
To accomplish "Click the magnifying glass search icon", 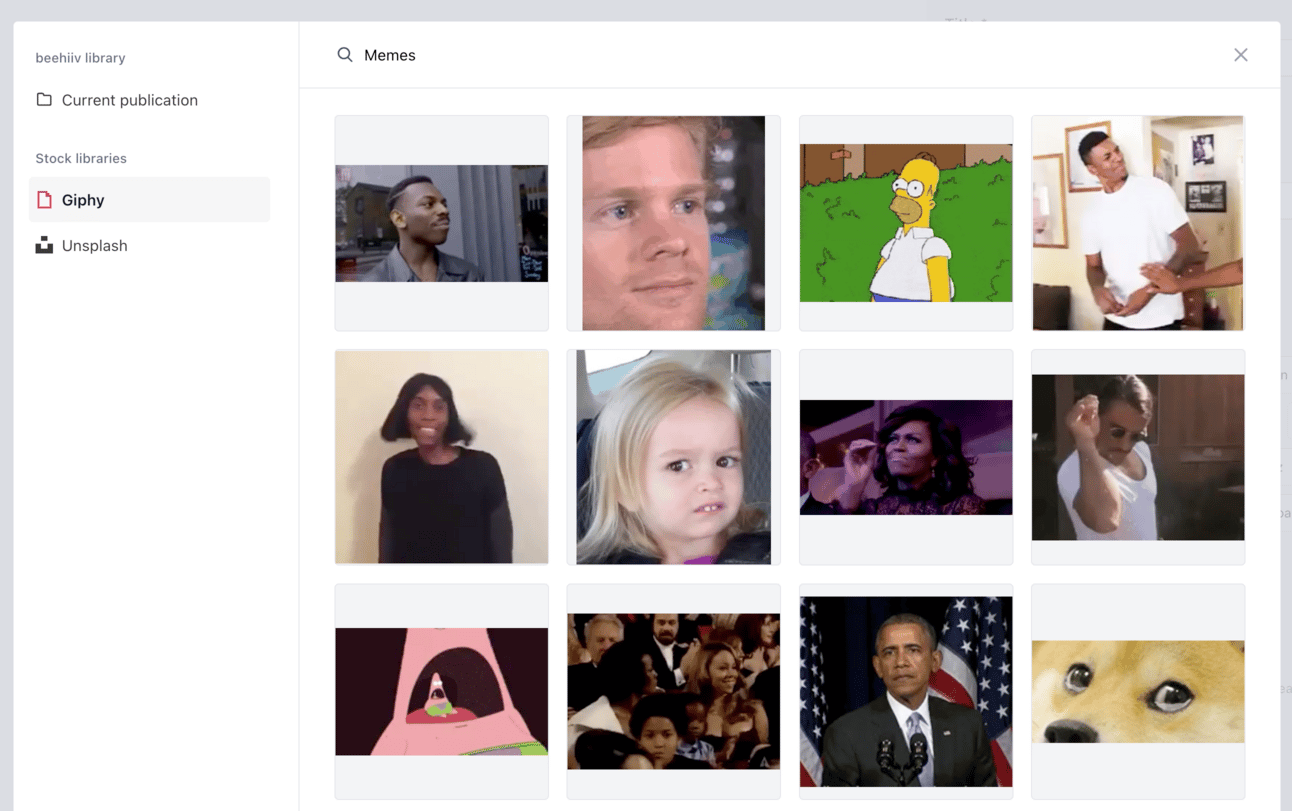I will (x=345, y=55).
